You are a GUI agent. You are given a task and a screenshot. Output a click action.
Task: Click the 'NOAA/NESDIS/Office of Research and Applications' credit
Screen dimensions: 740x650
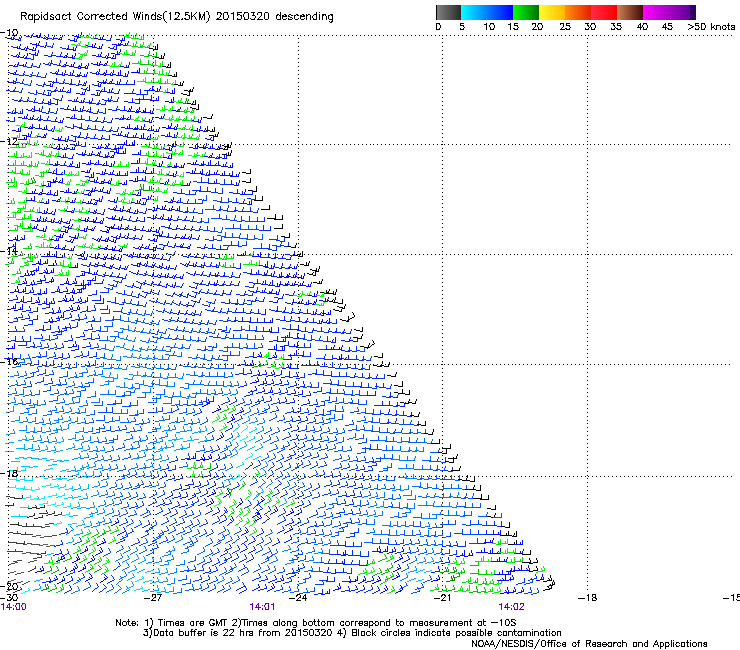(x=589, y=644)
